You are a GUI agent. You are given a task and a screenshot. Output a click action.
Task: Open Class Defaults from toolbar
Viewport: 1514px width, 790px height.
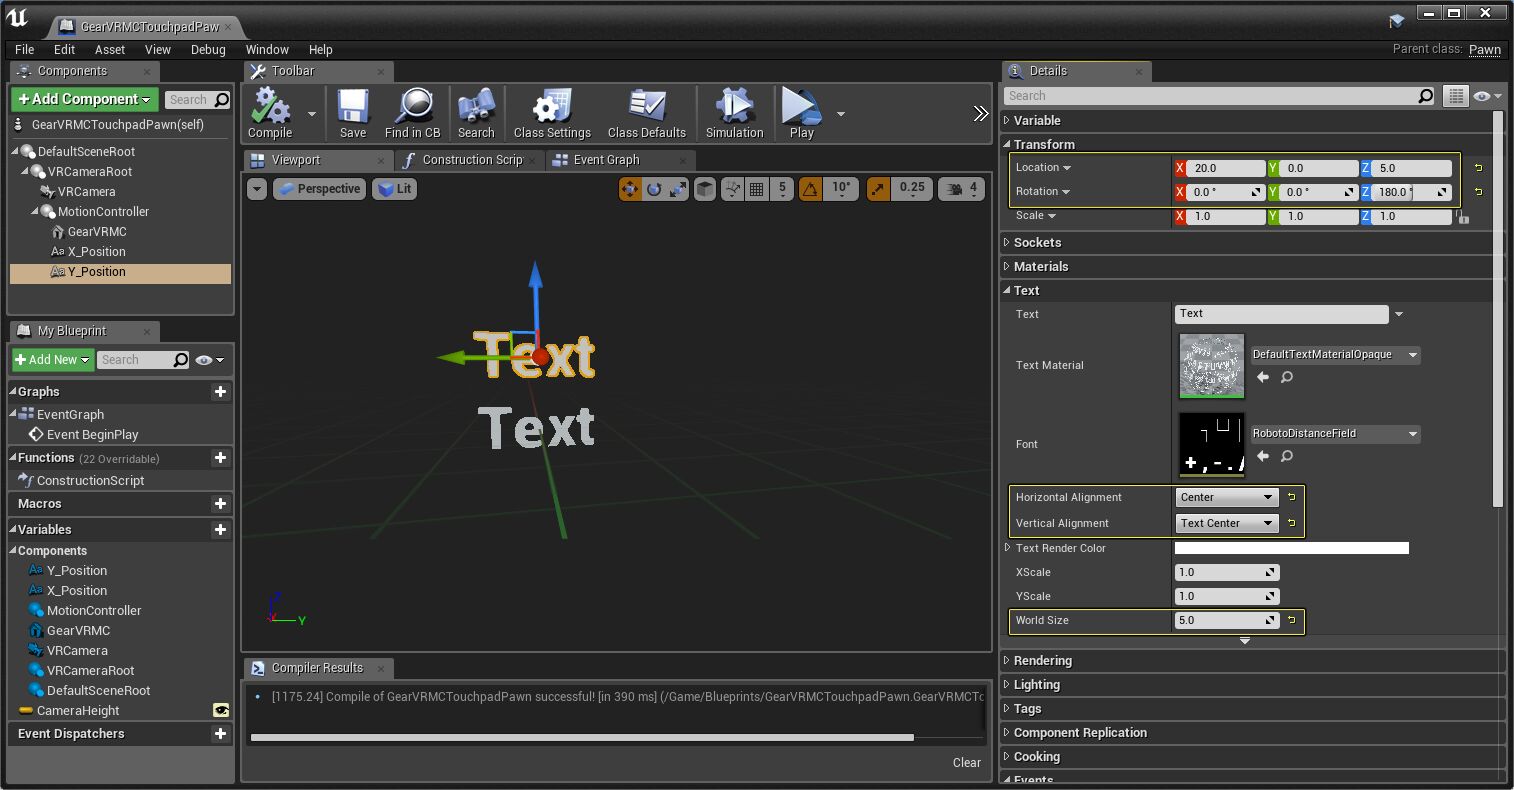pyautogui.click(x=646, y=112)
